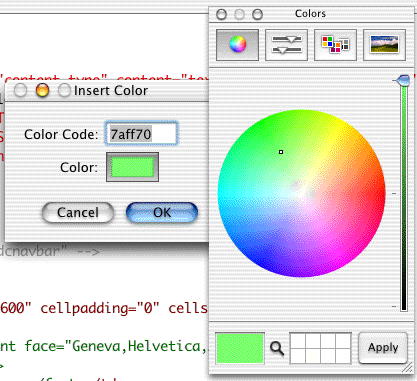Switch to the color sliders mode
Viewport: 417px width, 381px height.
[286, 45]
